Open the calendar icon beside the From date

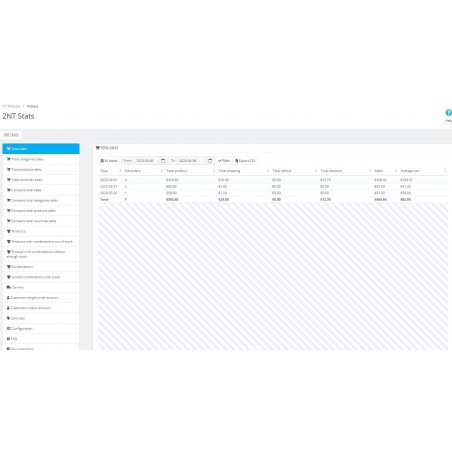pos(163,161)
